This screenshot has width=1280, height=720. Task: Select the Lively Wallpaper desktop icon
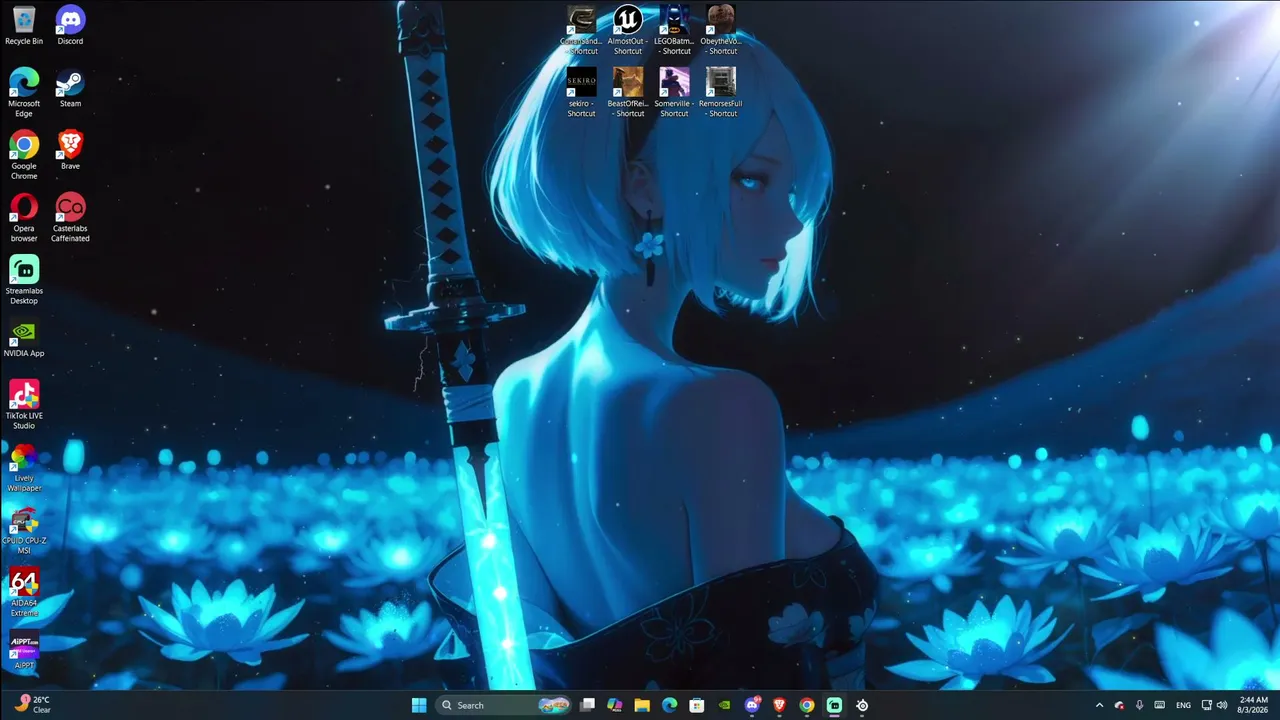(x=24, y=467)
